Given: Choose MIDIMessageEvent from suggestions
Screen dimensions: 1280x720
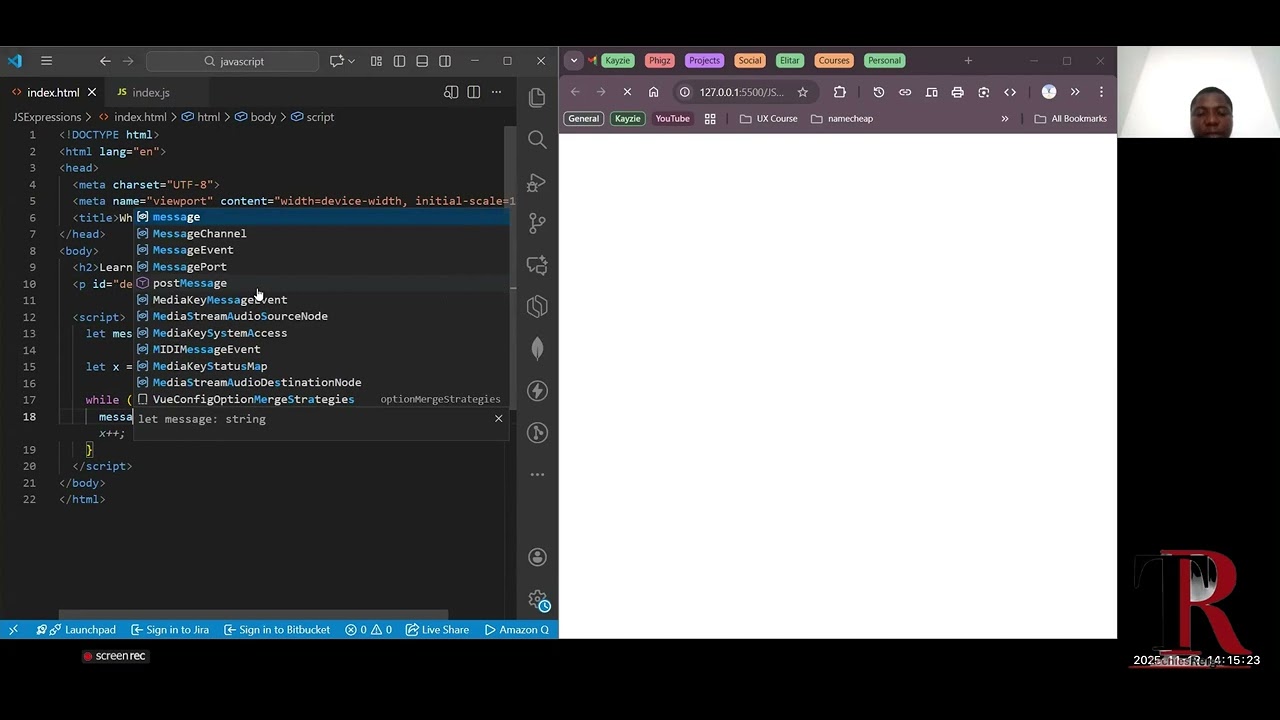Looking at the screenshot, I should [x=323, y=349].
